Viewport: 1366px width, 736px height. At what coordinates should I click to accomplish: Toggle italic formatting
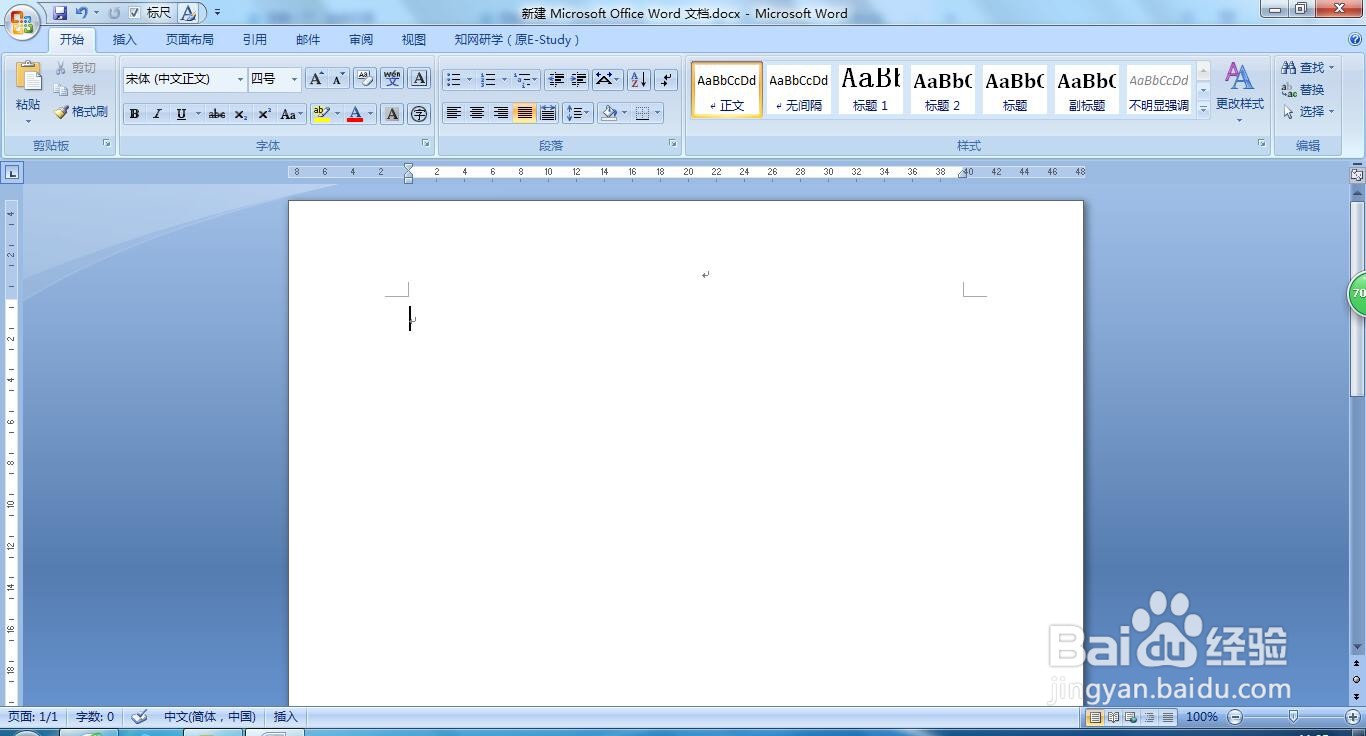click(x=157, y=114)
